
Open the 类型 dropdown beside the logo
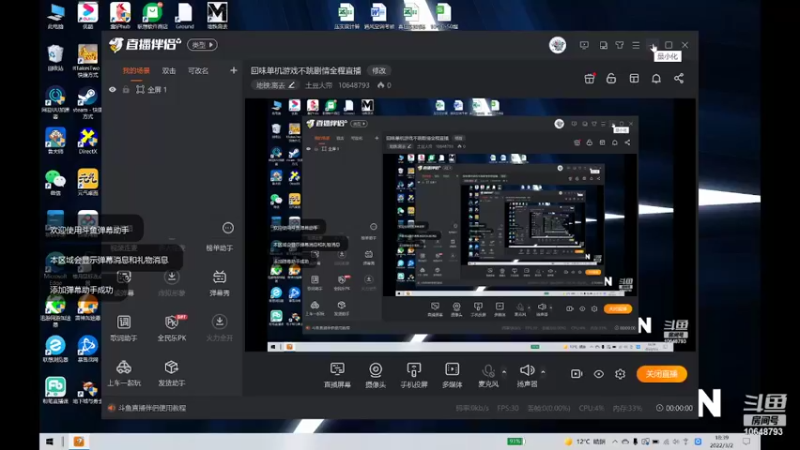[203, 45]
